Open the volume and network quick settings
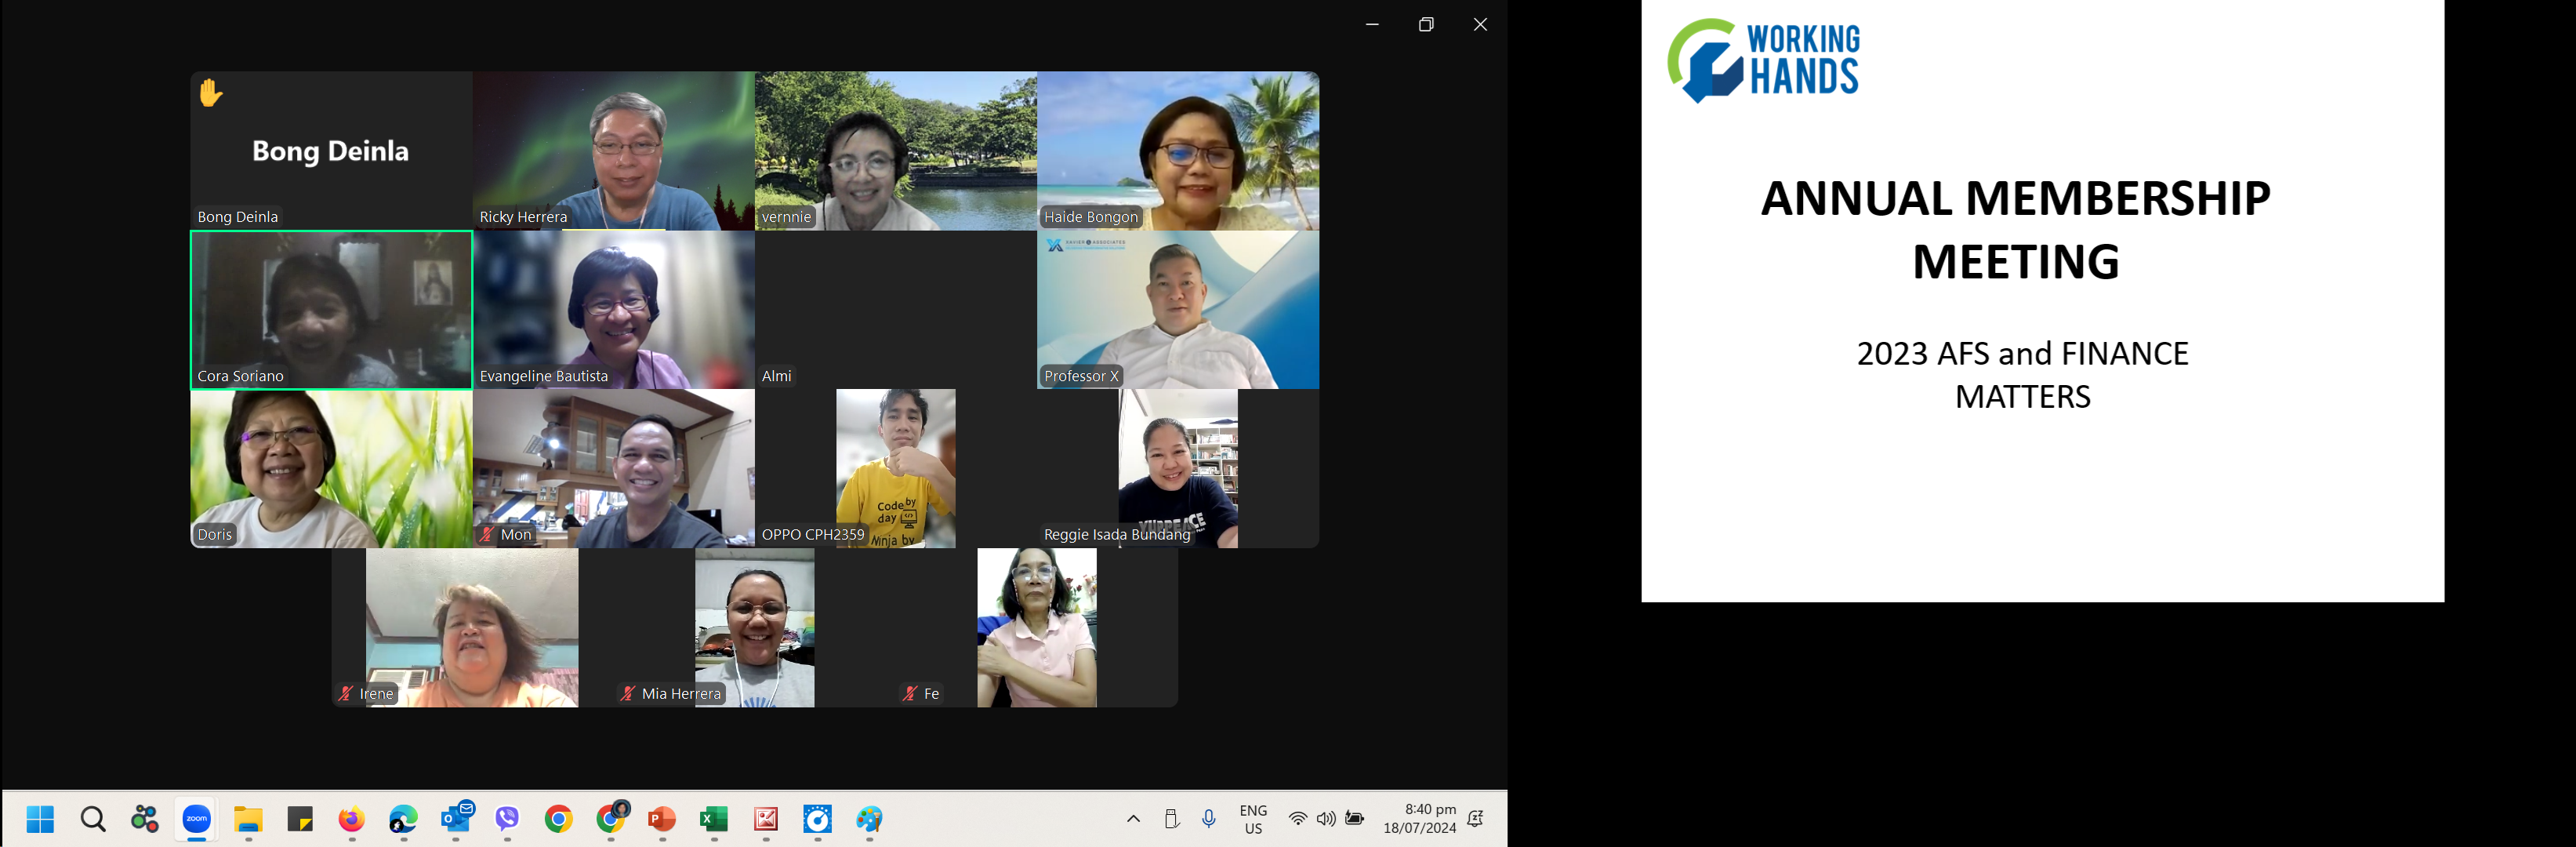Image resolution: width=2576 pixels, height=847 pixels. pos(1325,819)
